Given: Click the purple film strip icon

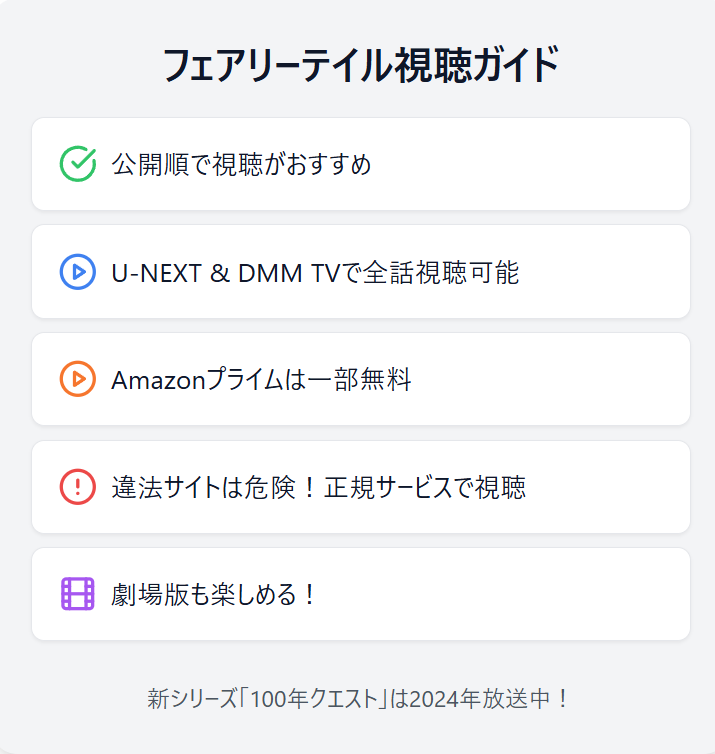Looking at the screenshot, I should [x=77, y=594].
